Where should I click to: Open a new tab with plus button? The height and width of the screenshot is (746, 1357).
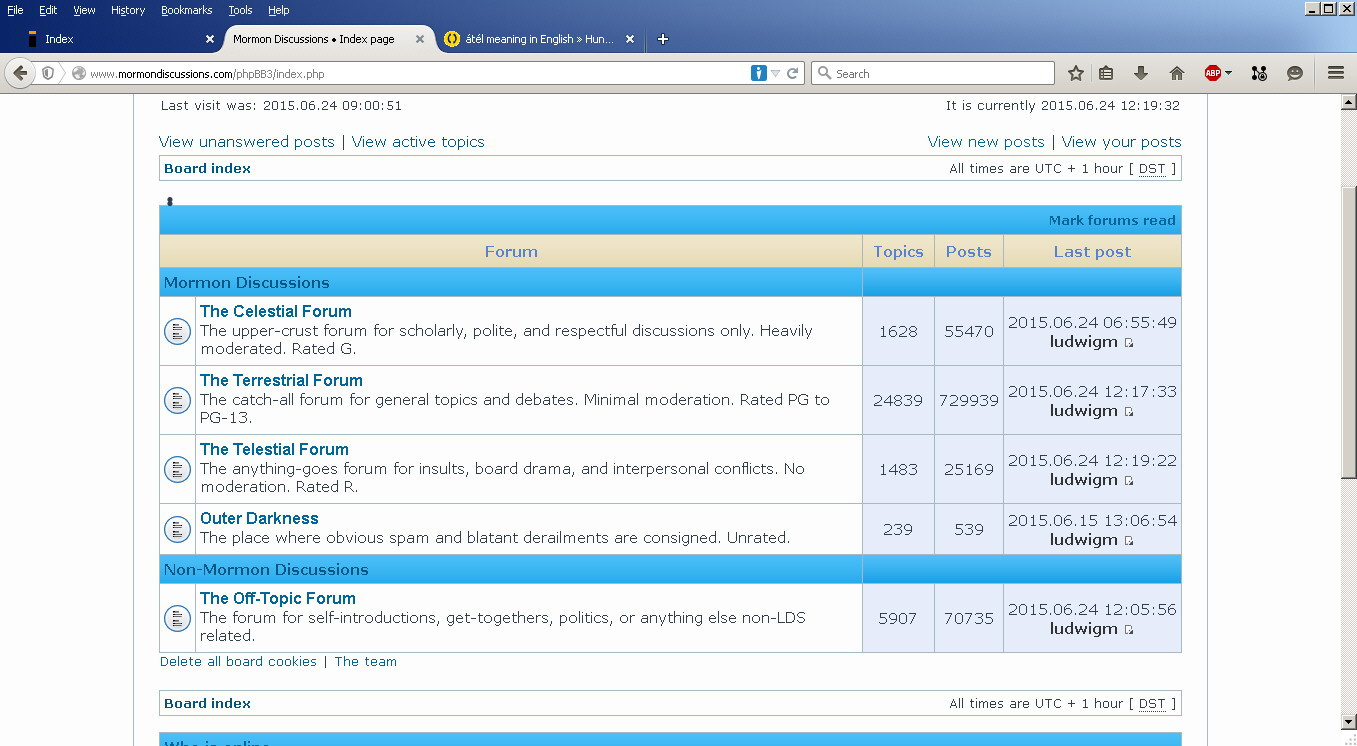coord(662,39)
